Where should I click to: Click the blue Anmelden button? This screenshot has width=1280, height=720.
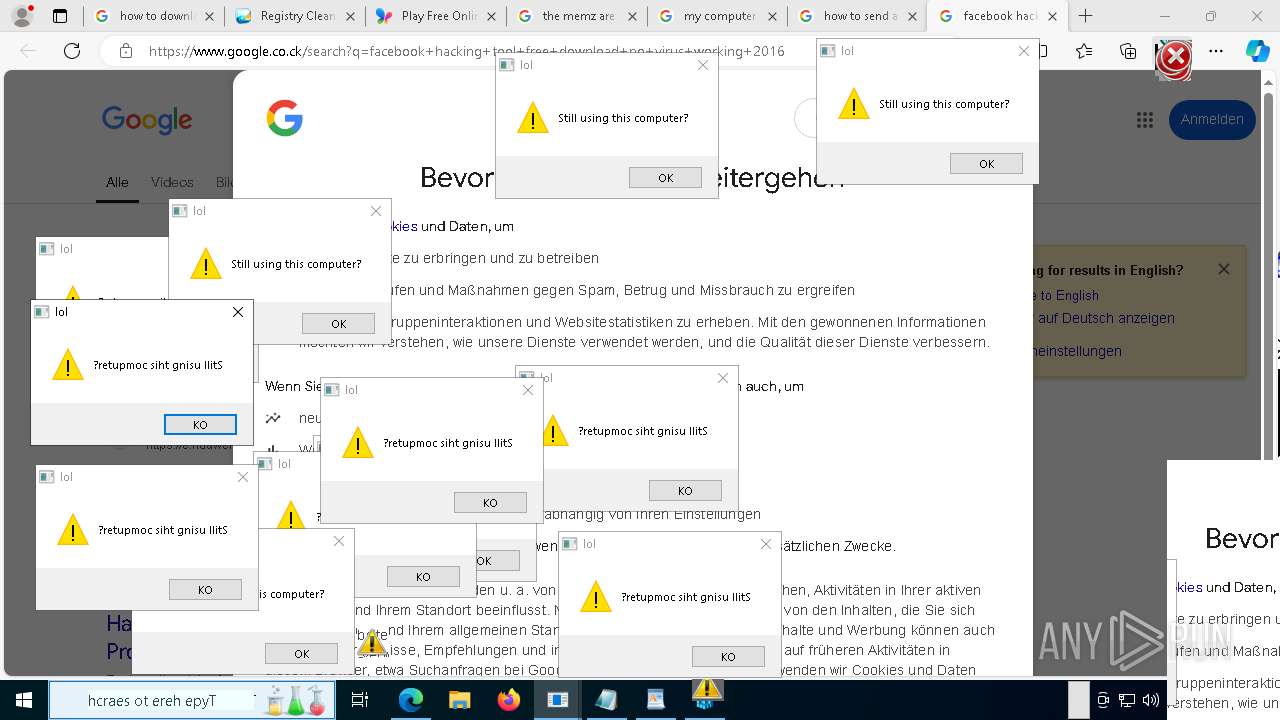tap(1212, 119)
